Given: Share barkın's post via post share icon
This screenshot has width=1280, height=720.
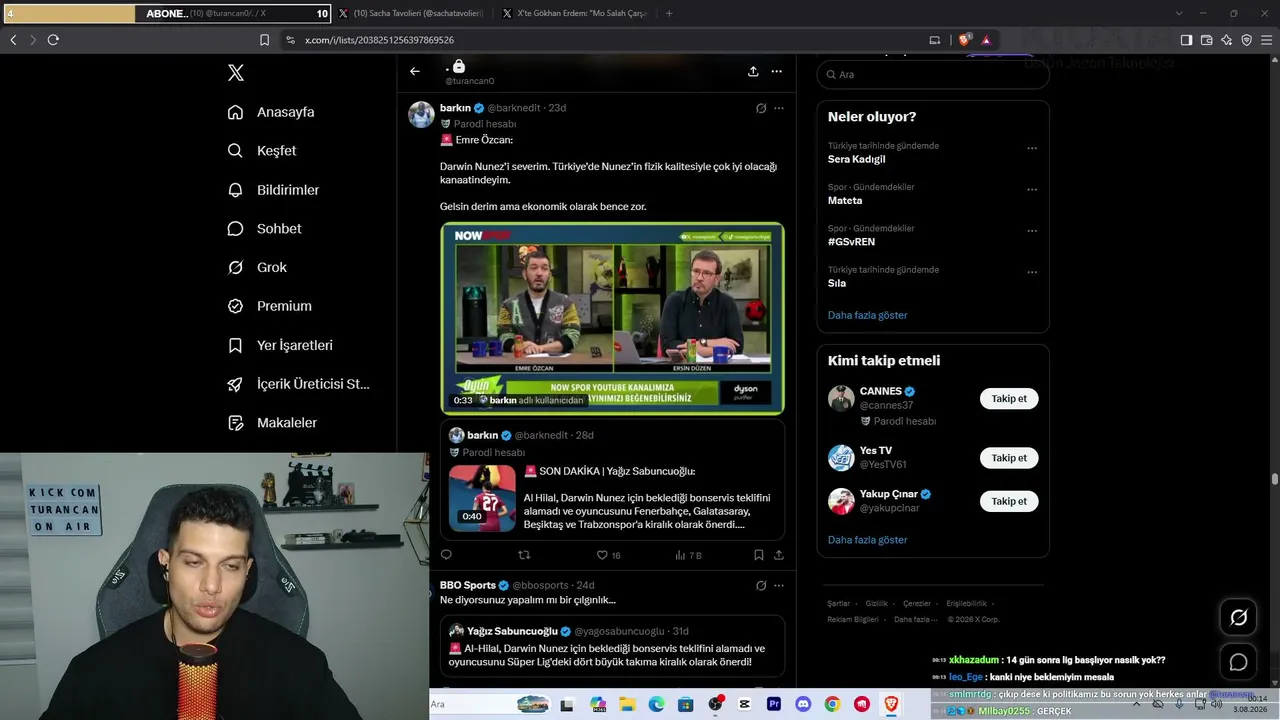Looking at the screenshot, I should click(779, 555).
